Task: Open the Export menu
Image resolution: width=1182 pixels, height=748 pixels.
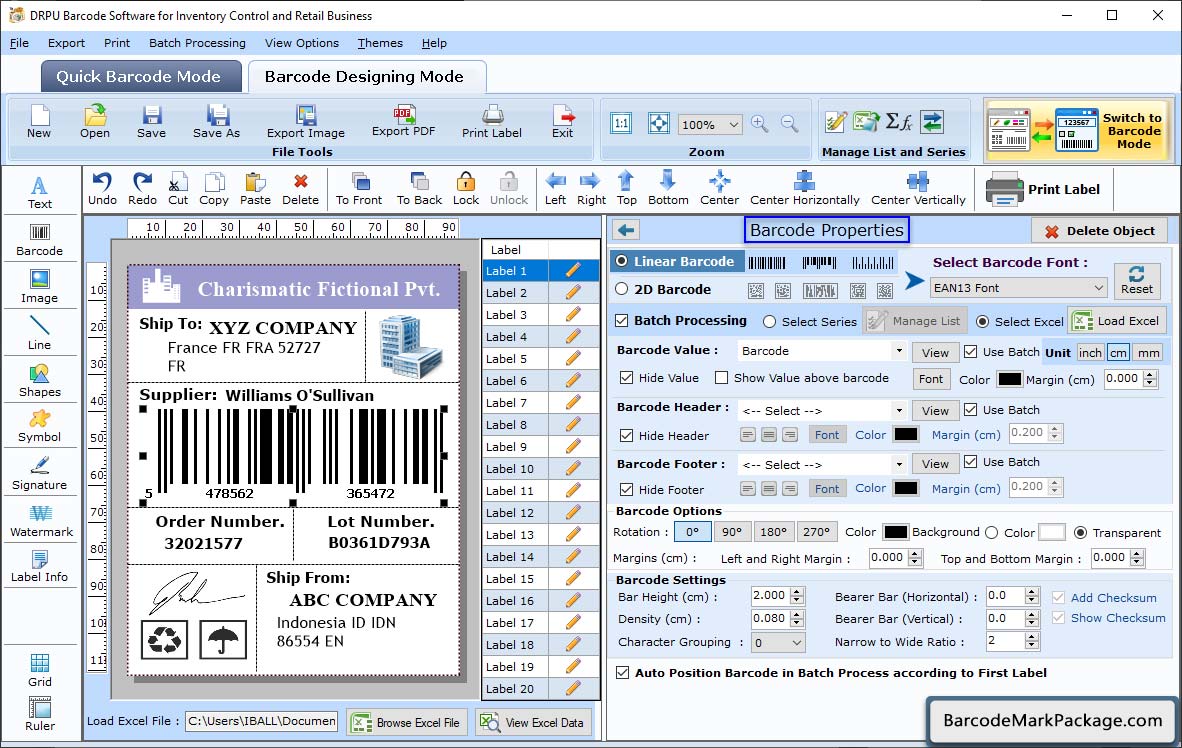Action: 66,43
